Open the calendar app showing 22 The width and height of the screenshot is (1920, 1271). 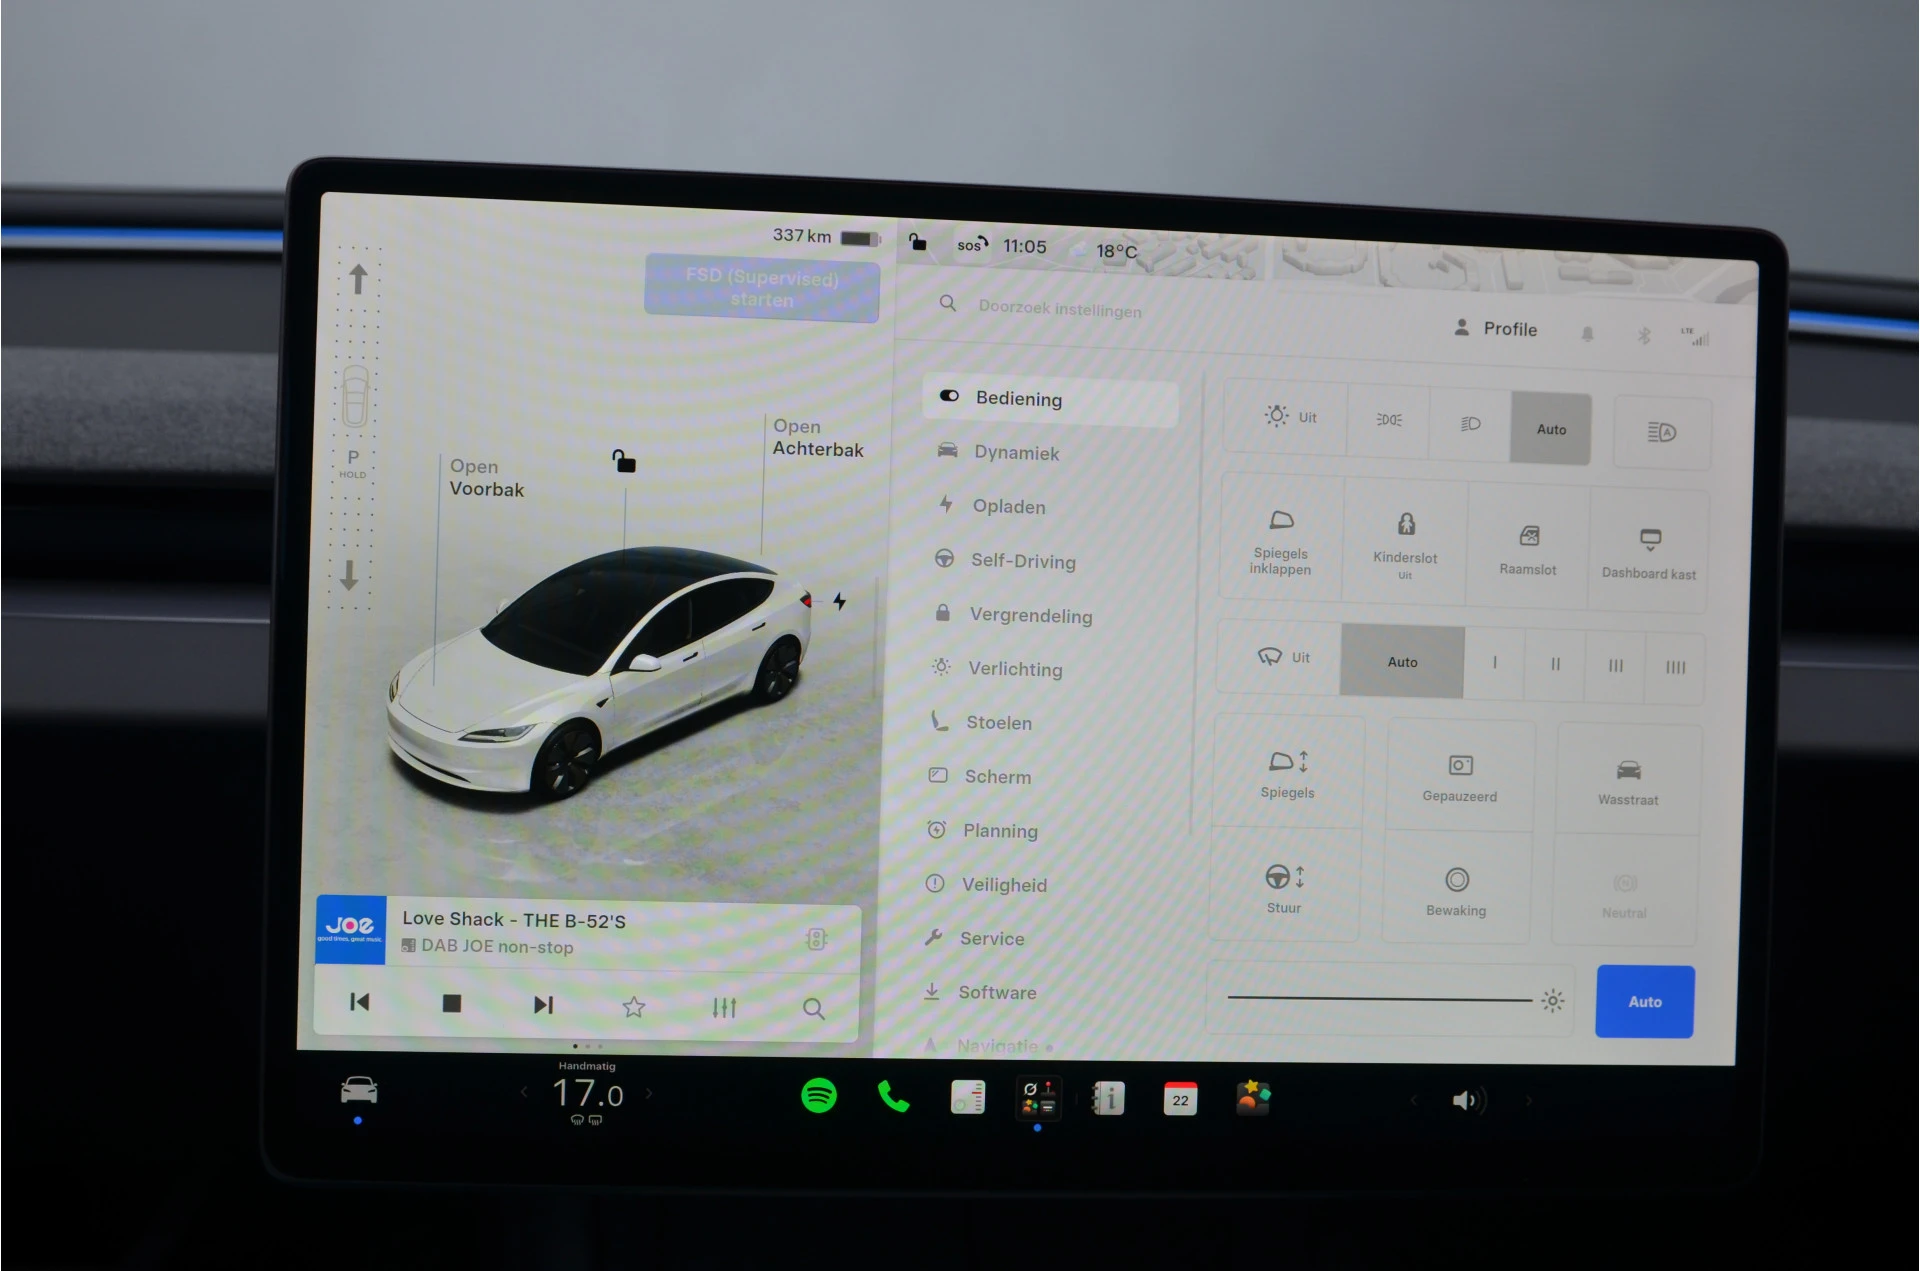click(1180, 1098)
